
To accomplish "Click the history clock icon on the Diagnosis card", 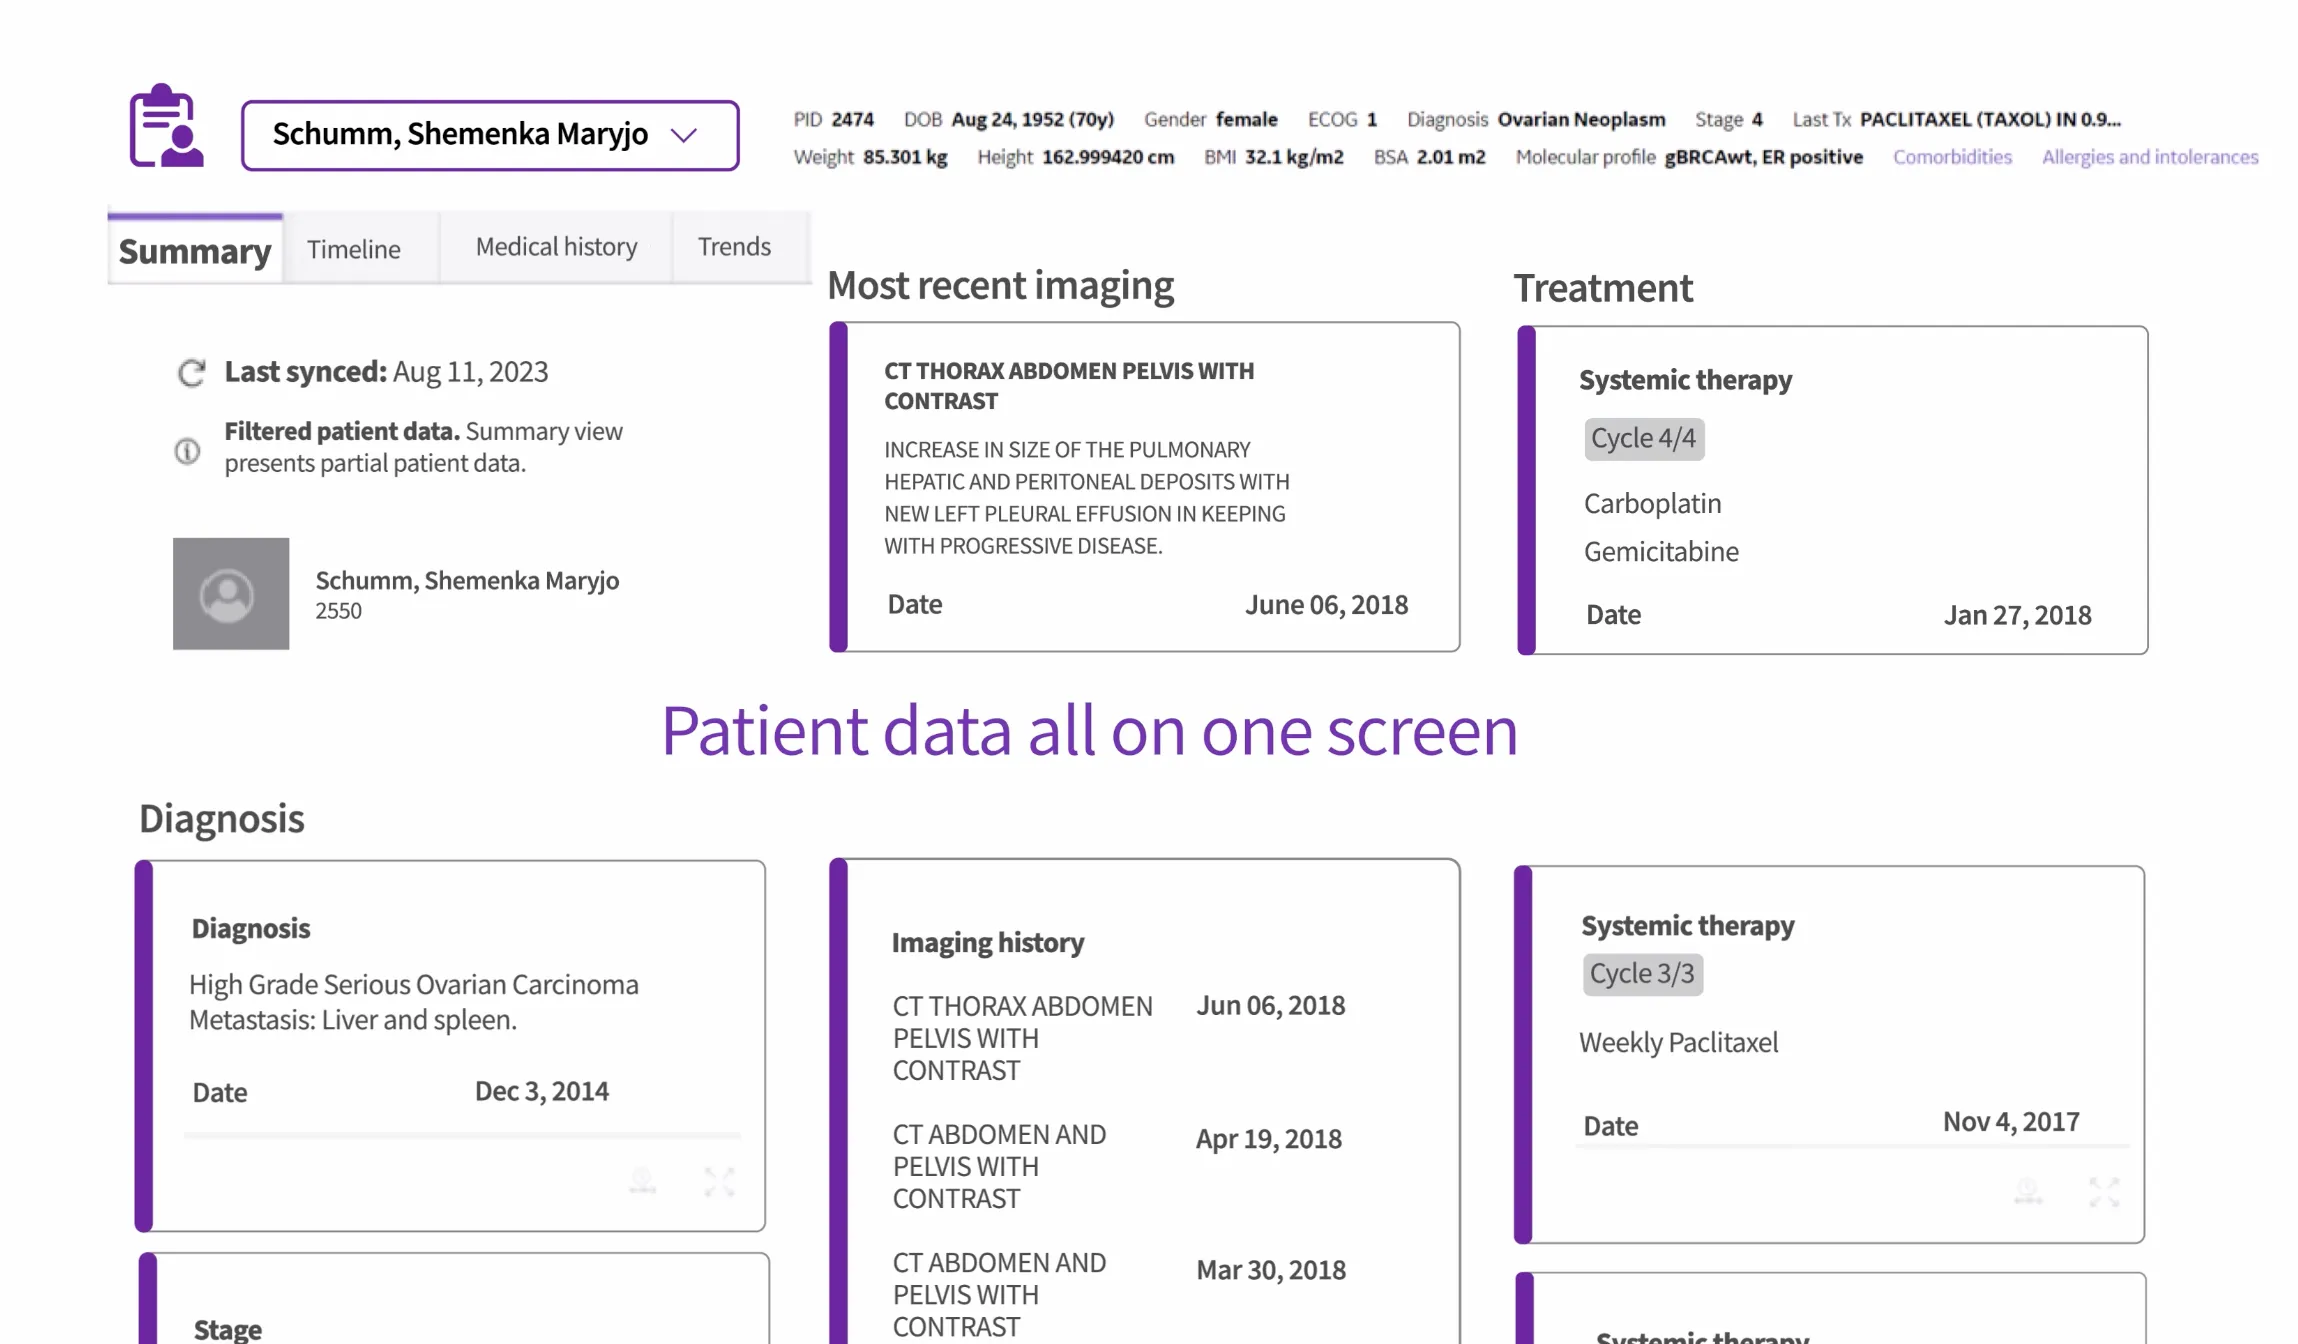I will pos(643,1182).
